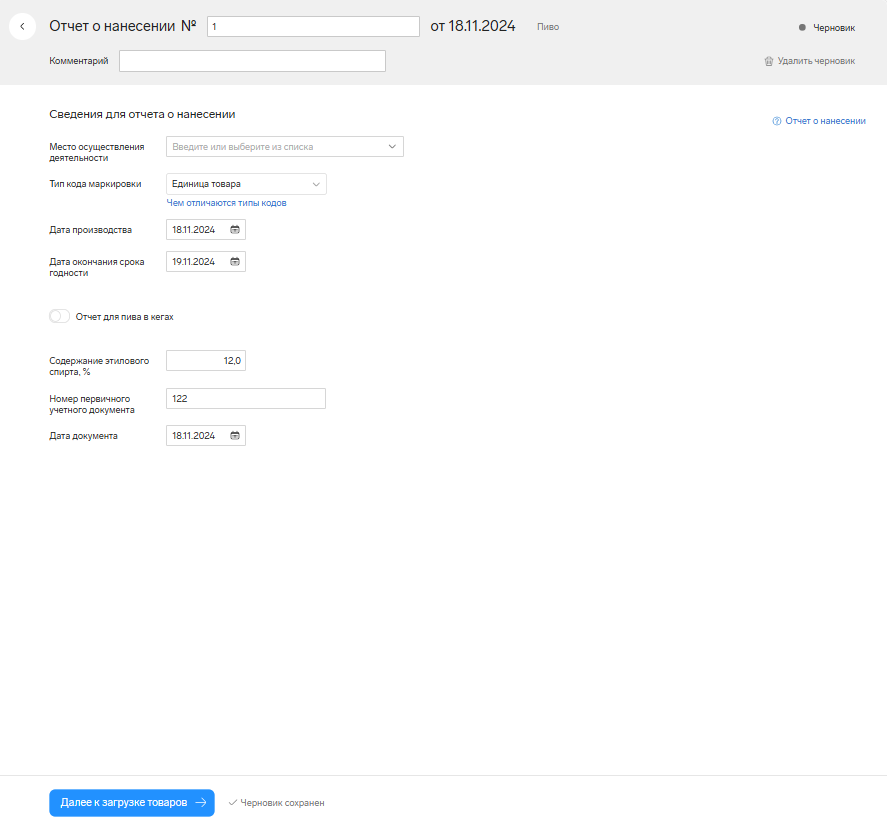Toggle Отчет для пива в кегах switch
The height and width of the screenshot is (826, 887).
pos(59,316)
